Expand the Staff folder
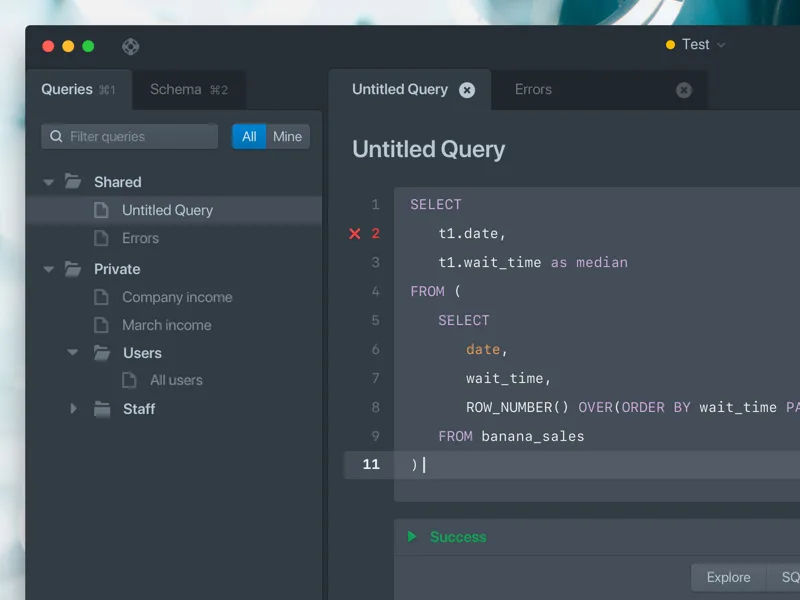 (x=73, y=408)
